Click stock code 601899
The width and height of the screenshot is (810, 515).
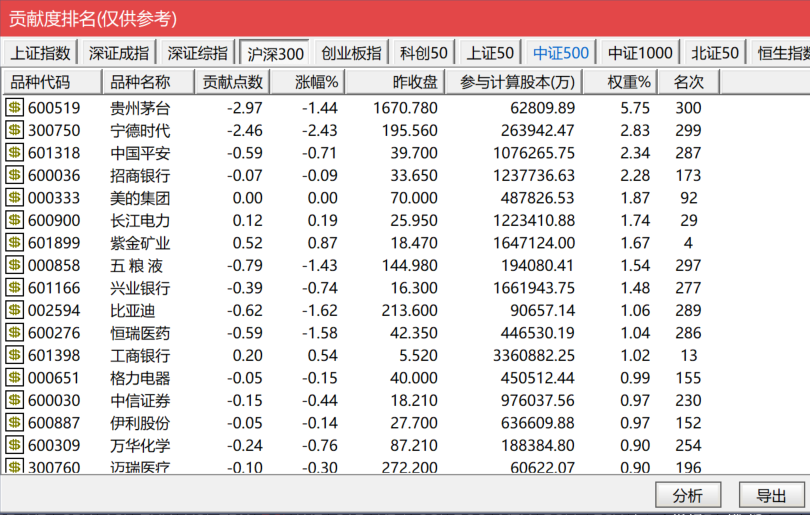click(54, 243)
